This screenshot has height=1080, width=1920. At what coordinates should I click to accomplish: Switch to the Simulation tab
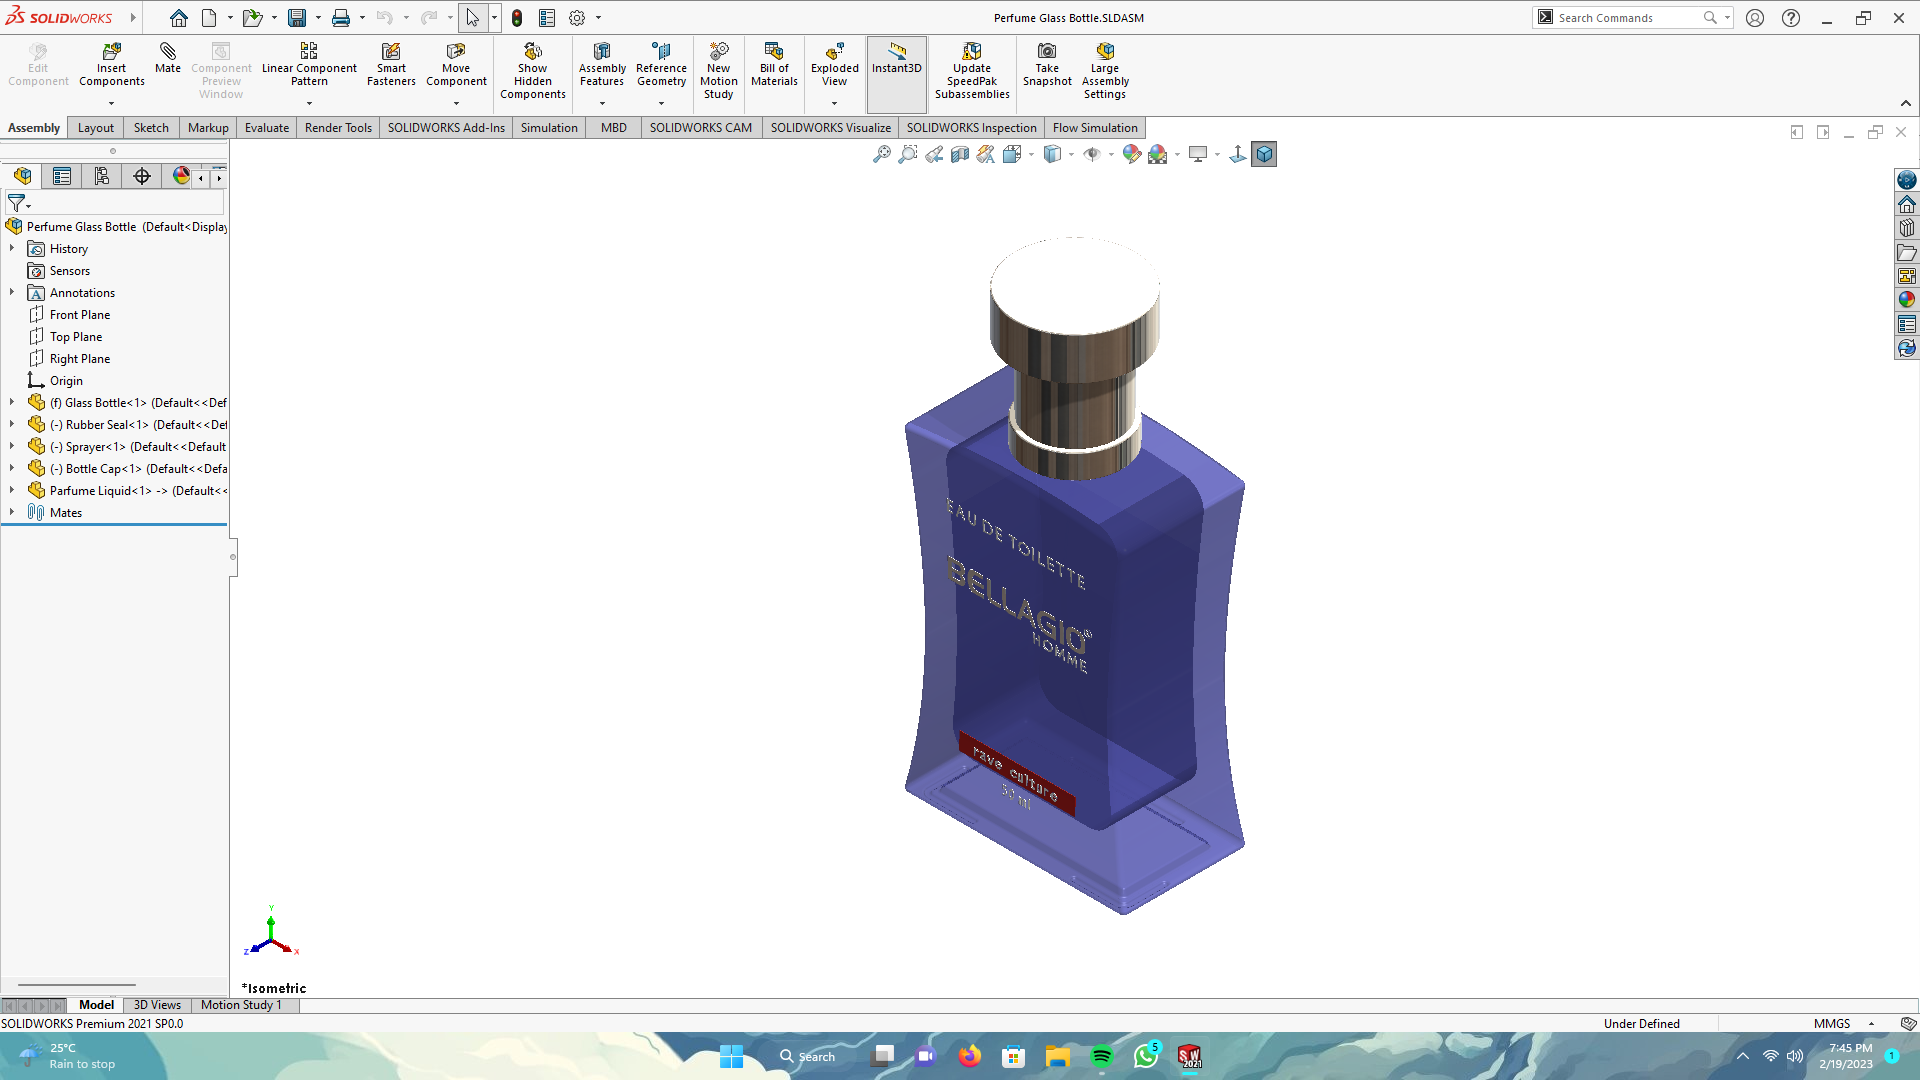pos(549,128)
